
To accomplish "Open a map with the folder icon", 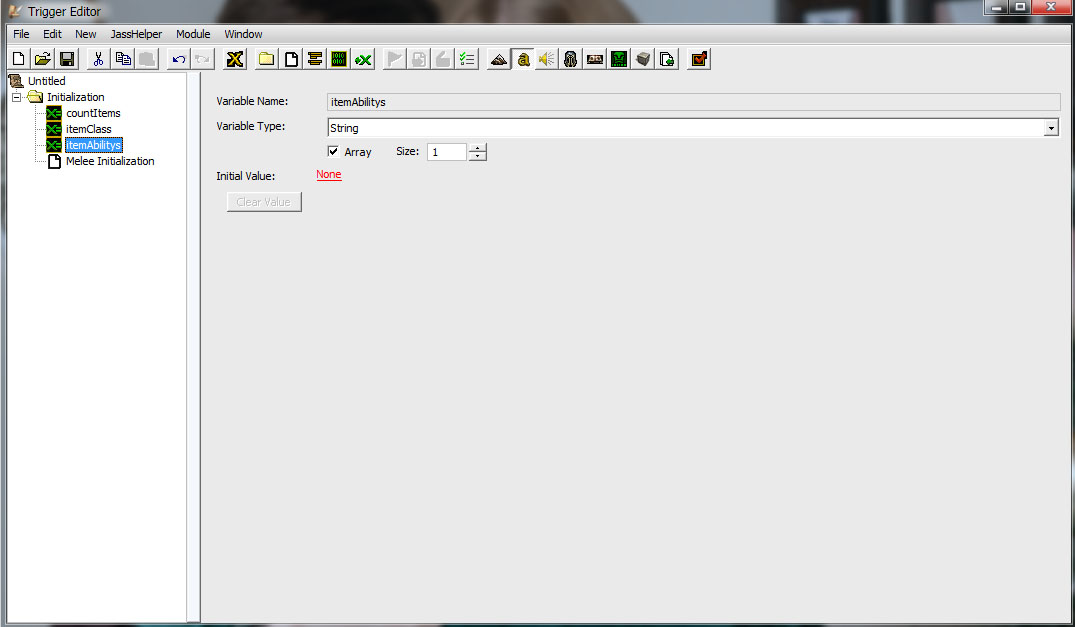I will (43, 60).
